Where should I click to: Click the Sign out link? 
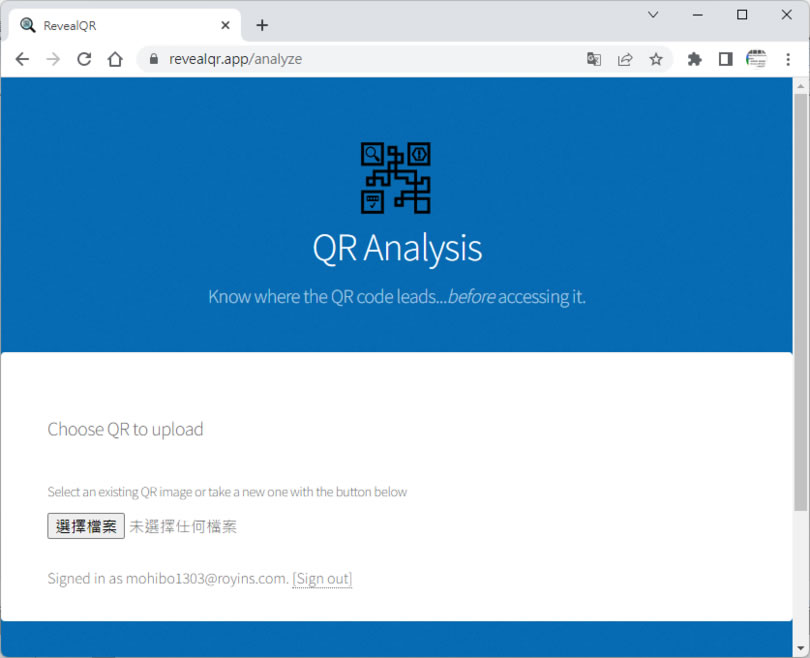pyautogui.click(x=322, y=578)
